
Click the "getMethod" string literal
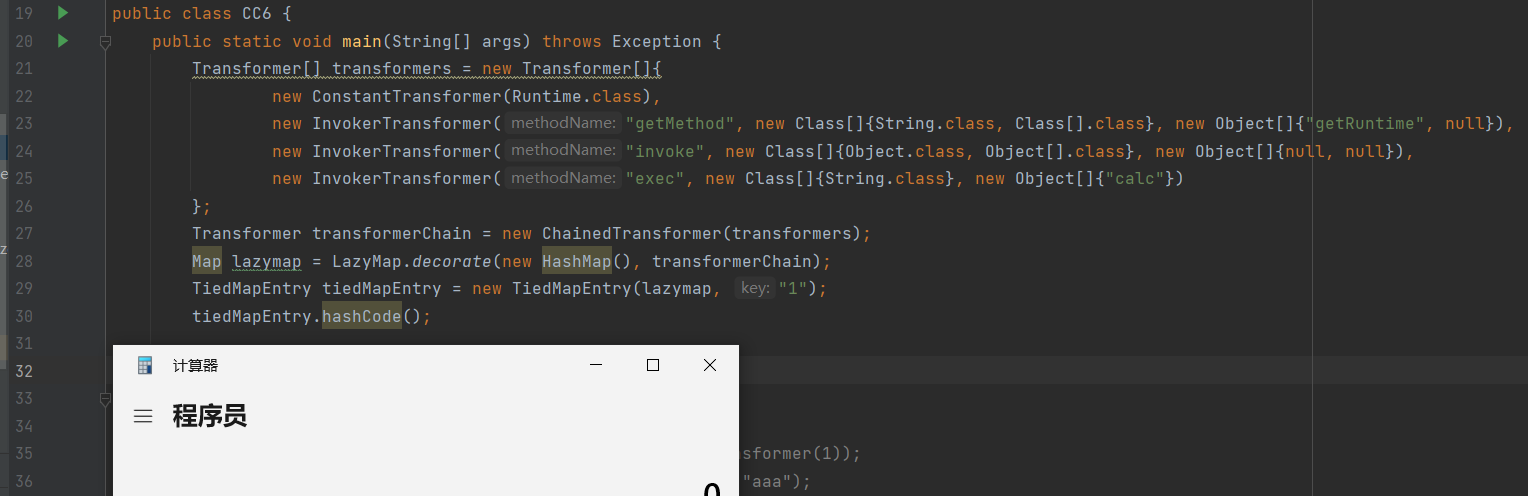tap(680, 124)
